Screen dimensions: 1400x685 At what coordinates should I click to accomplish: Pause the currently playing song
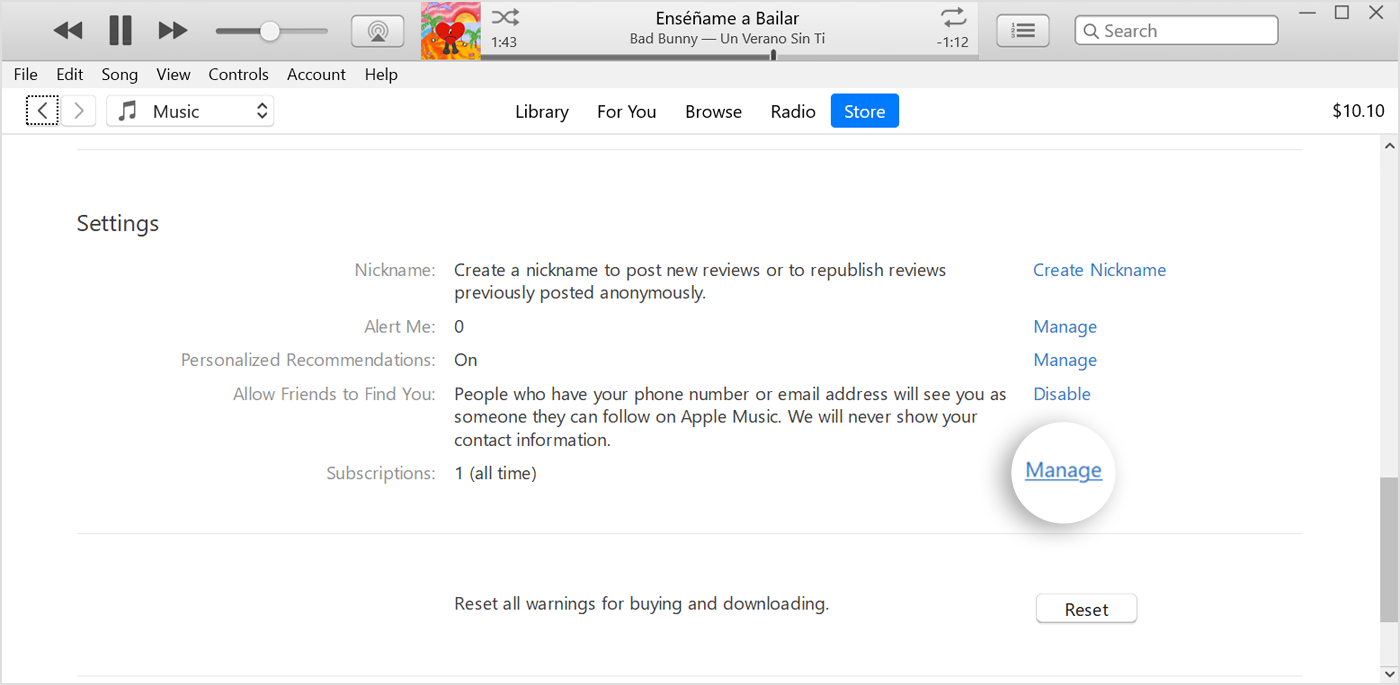click(120, 30)
